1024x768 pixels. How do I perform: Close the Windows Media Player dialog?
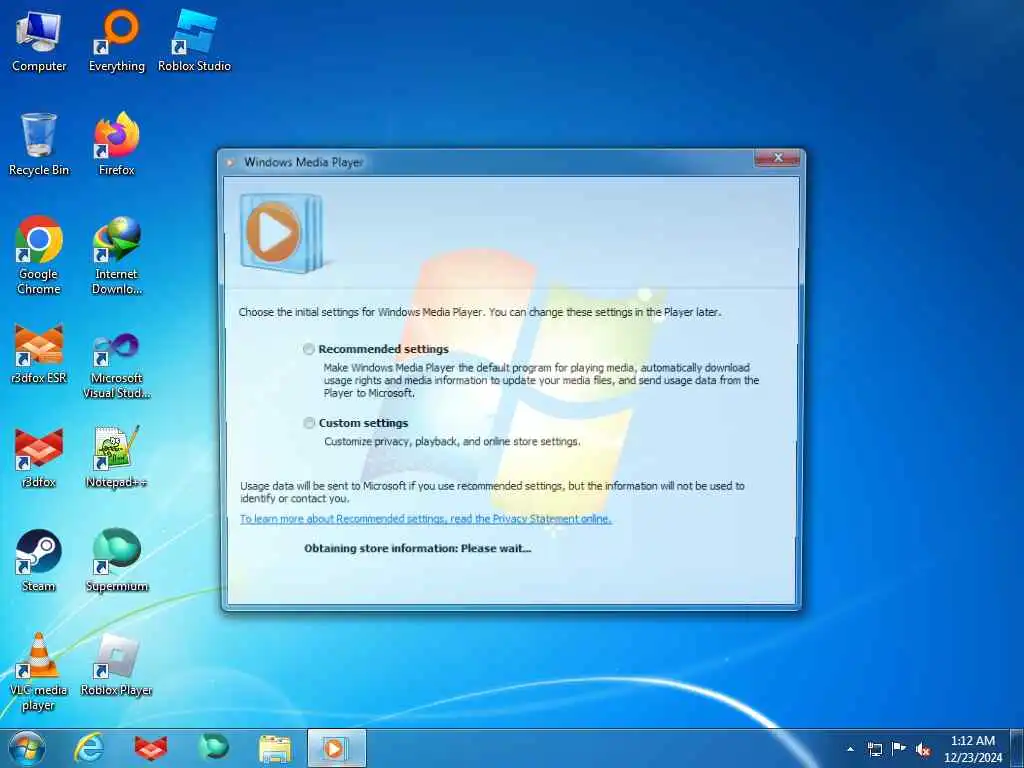tap(777, 157)
